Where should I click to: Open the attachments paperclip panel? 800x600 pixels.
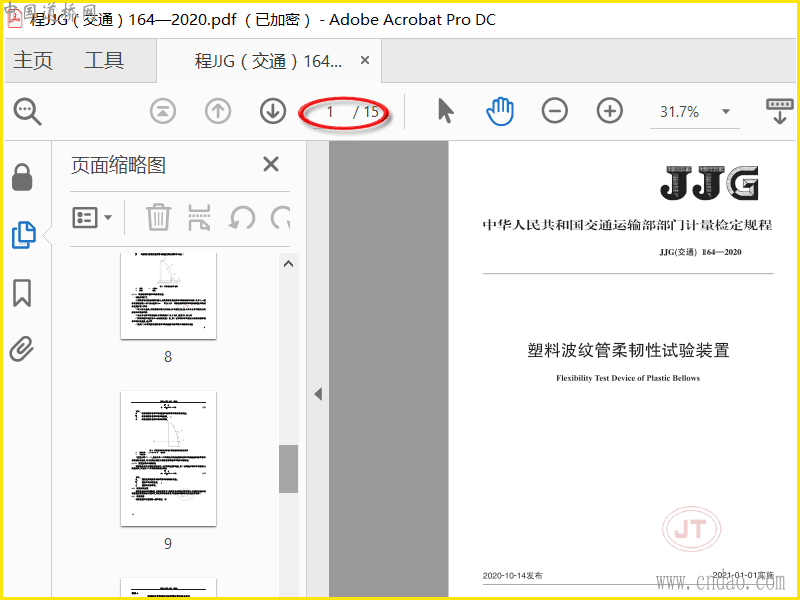point(22,349)
